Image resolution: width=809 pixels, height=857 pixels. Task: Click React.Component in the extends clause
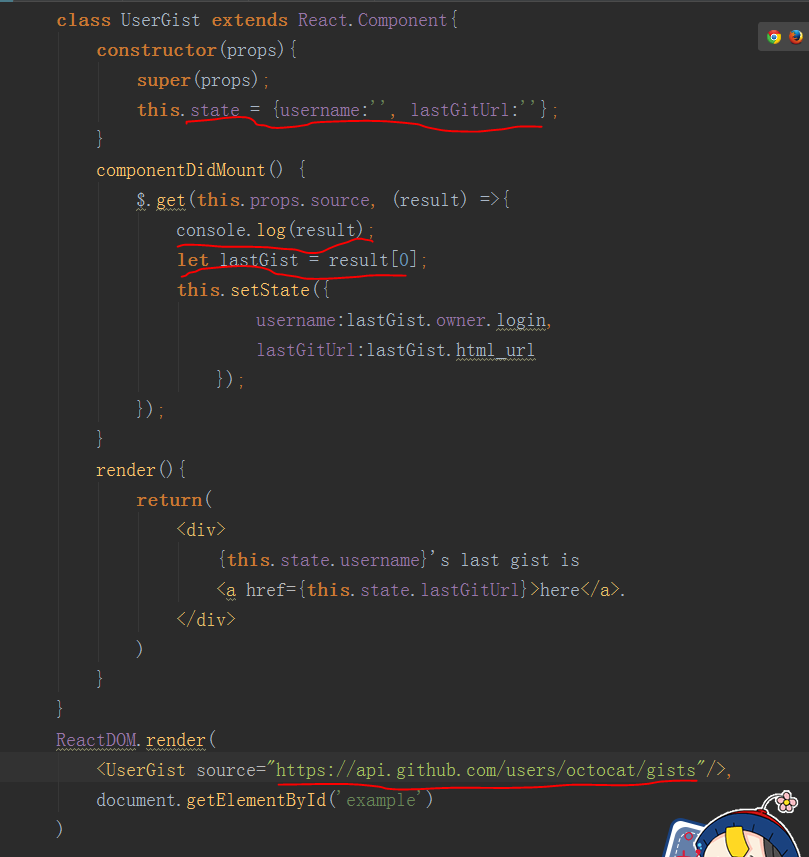click(373, 20)
